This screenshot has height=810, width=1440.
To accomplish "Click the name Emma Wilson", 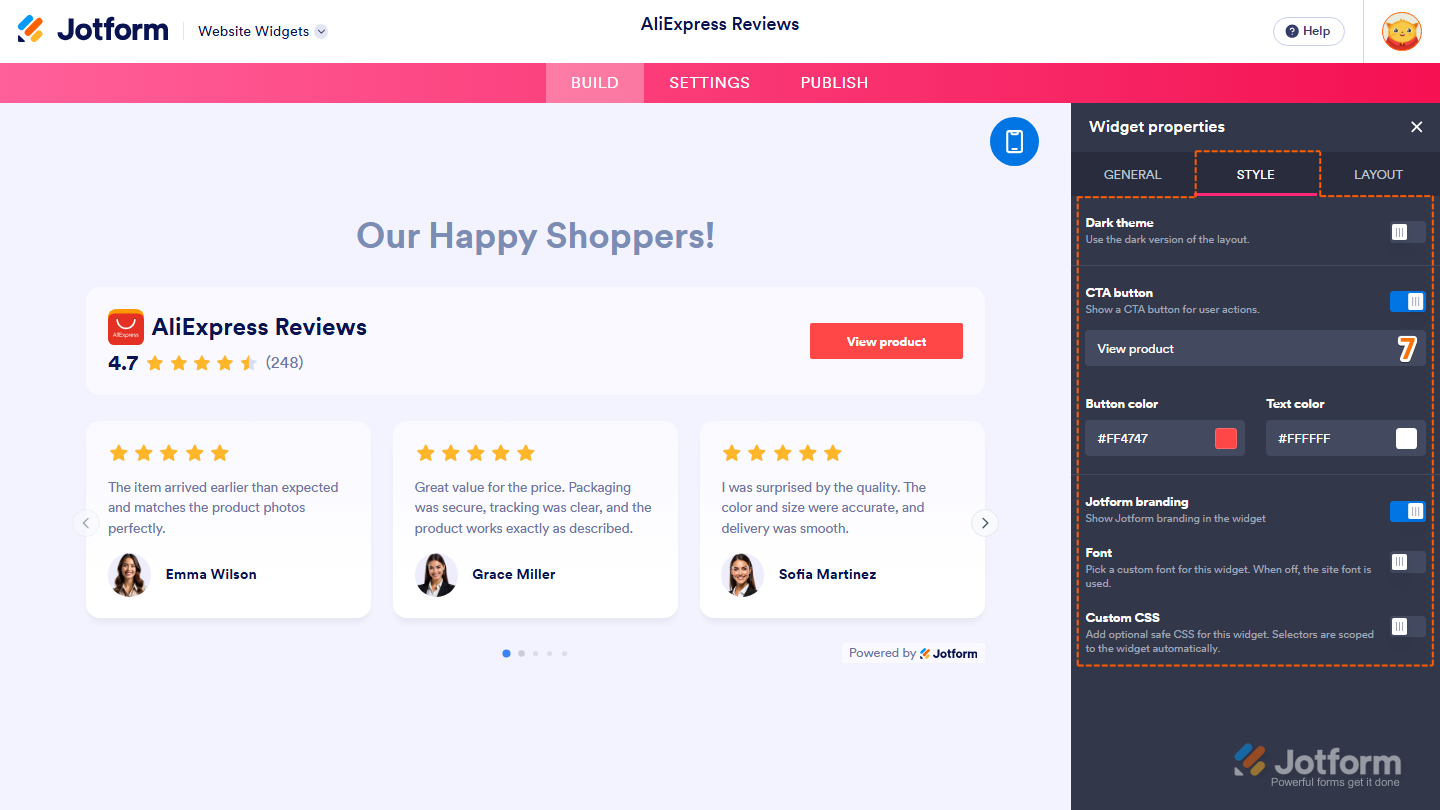I will pyautogui.click(x=211, y=574).
